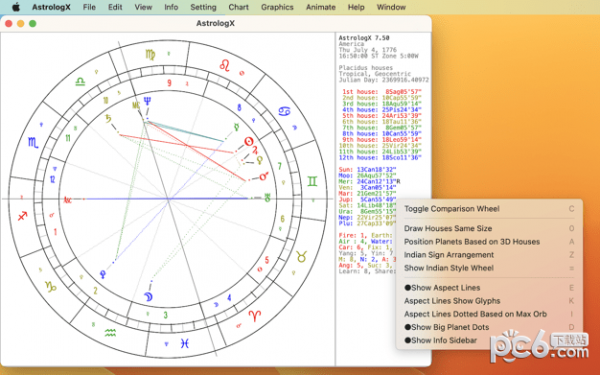Open the AstrologX application menu
The height and width of the screenshot is (375, 600).
[51, 7]
